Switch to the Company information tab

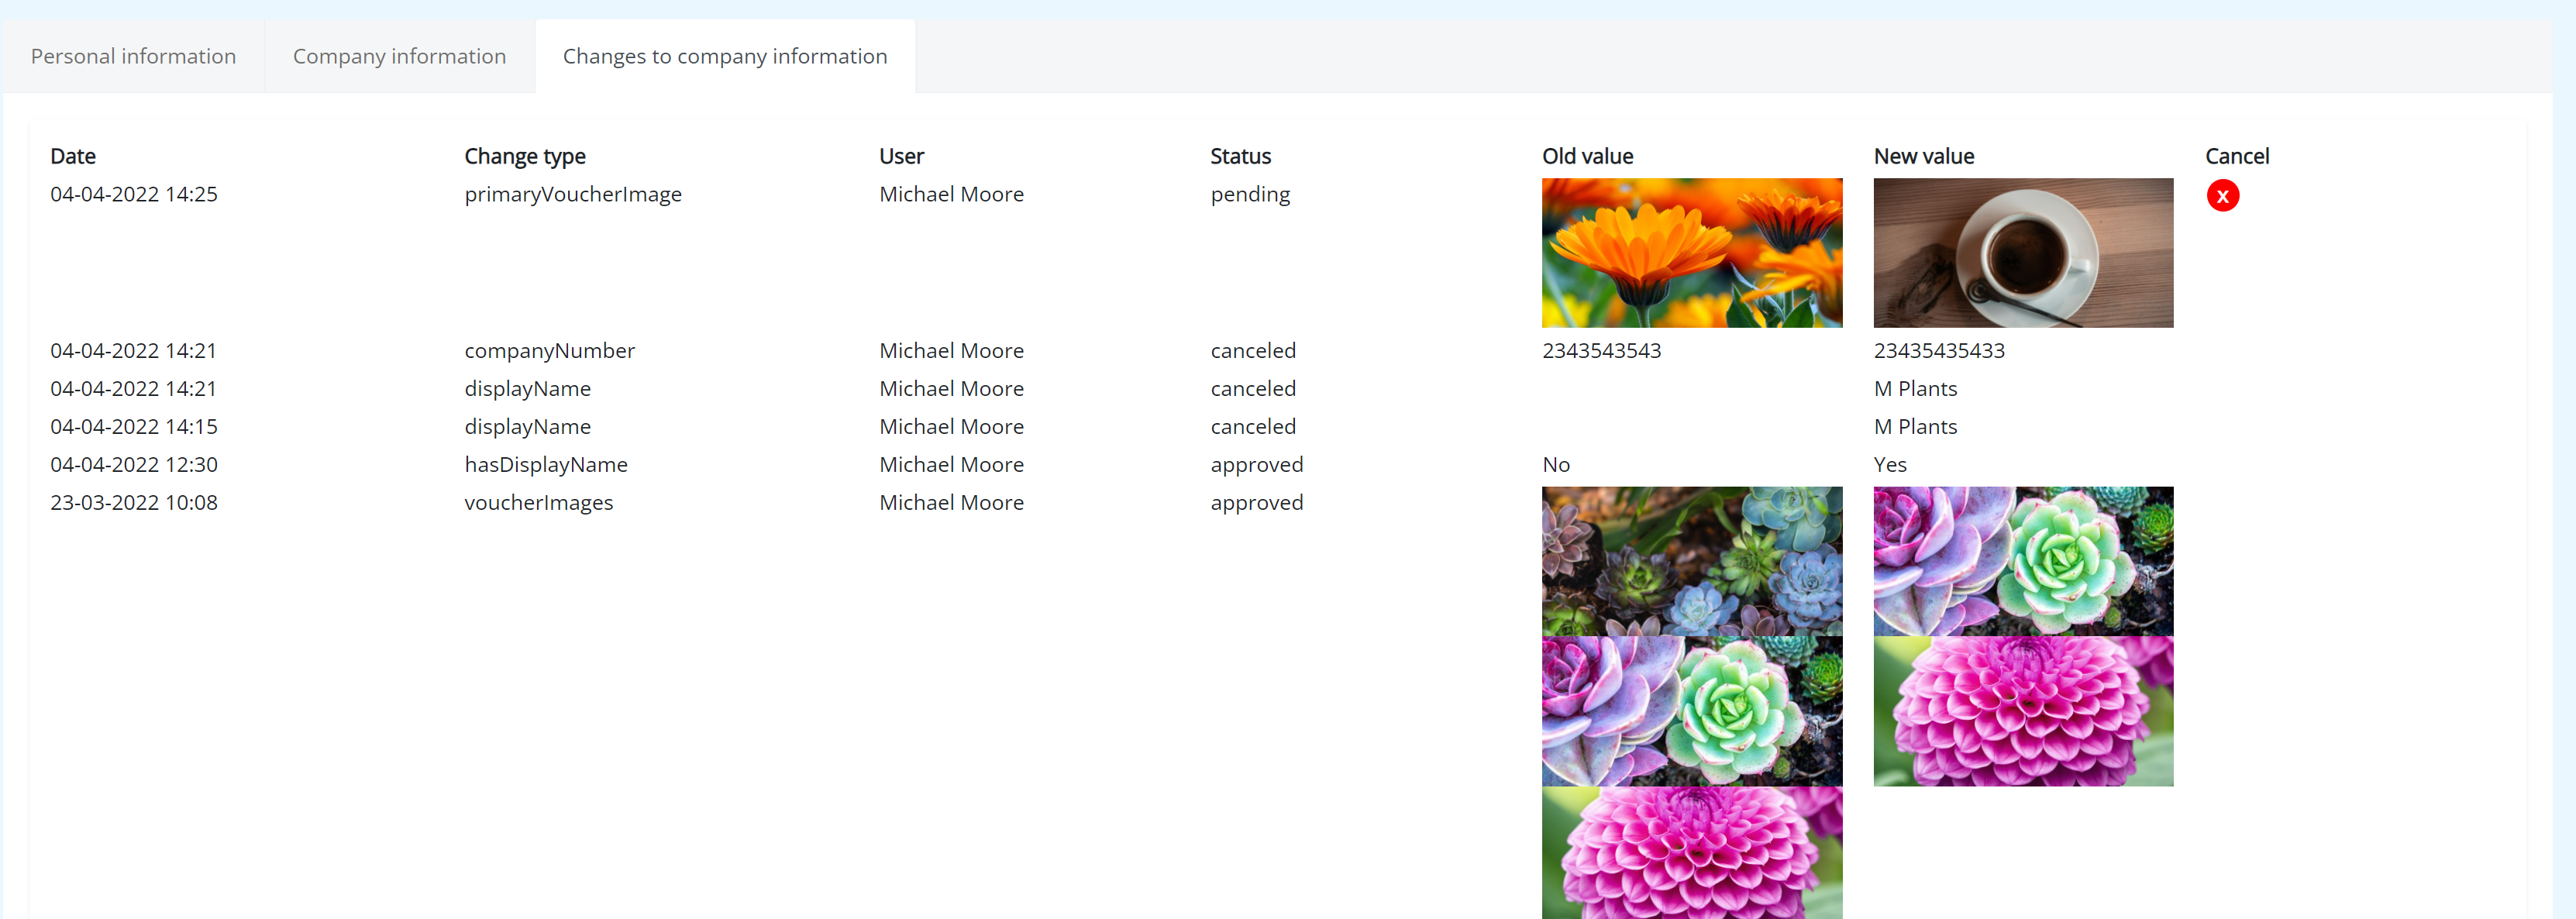pyautogui.click(x=399, y=56)
